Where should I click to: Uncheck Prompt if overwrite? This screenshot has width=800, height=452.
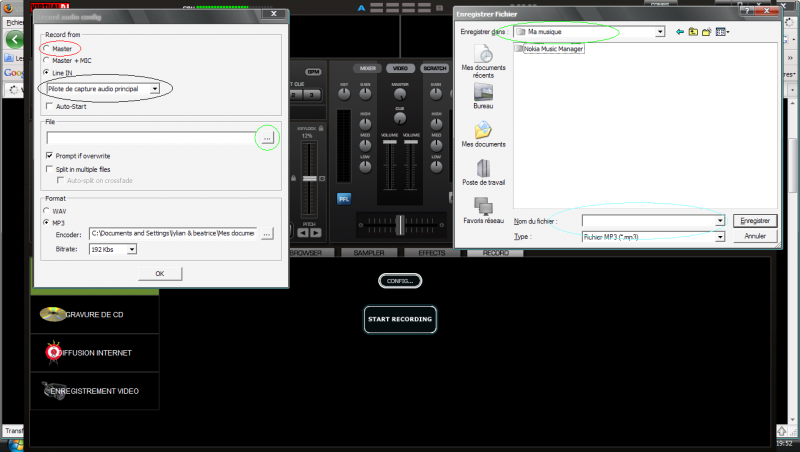click(x=49, y=155)
